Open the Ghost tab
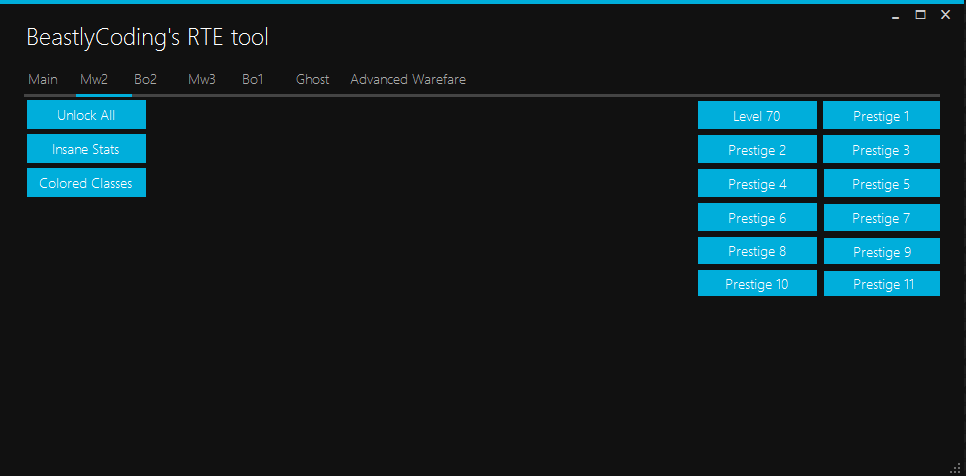The height and width of the screenshot is (476, 966). pyautogui.click(x=312, y=80)
